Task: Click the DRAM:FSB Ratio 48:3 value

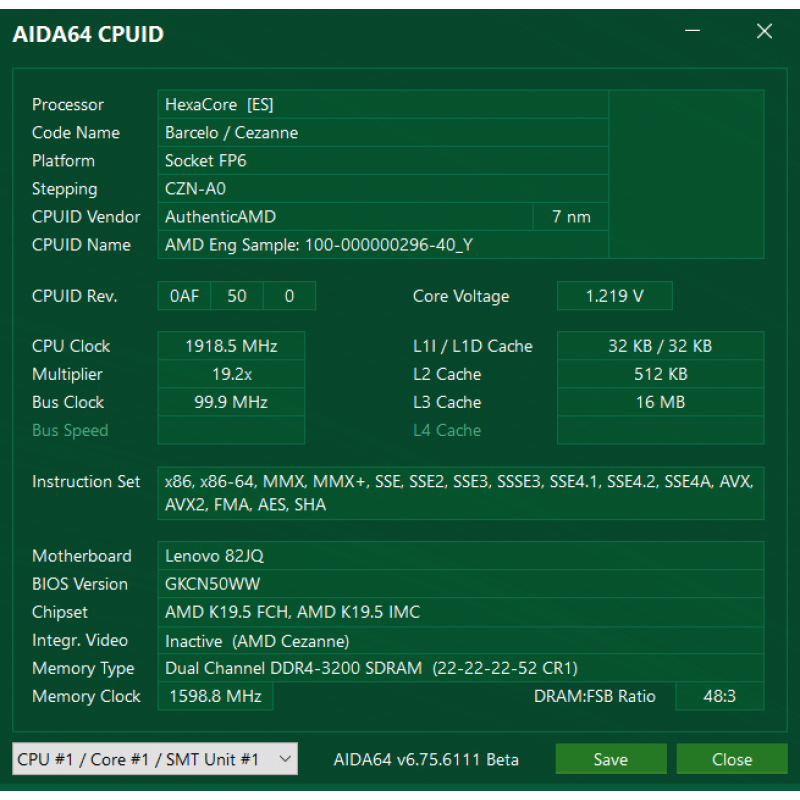Action: 719,696
